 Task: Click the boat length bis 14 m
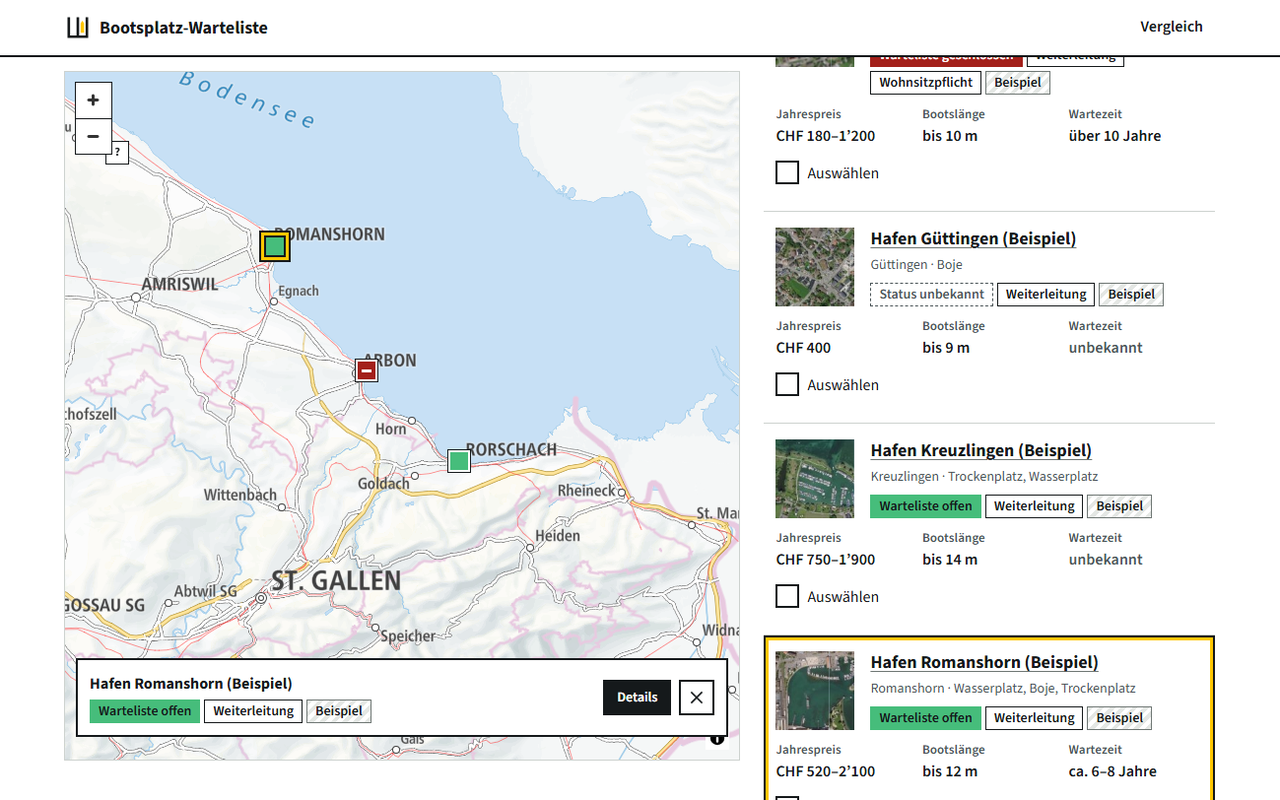click(x=950, y=560)
